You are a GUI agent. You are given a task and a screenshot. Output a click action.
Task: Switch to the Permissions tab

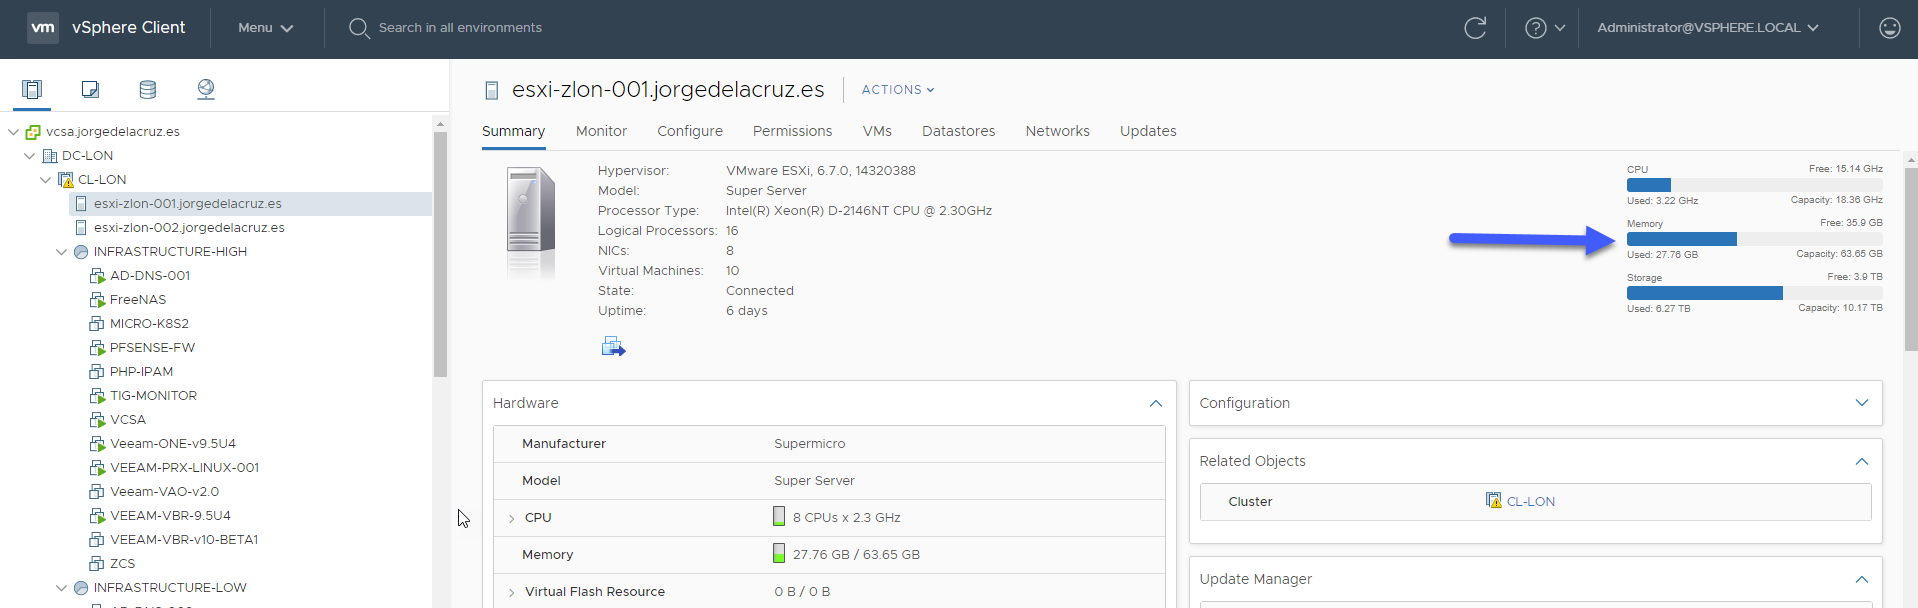tap(792, 131)
